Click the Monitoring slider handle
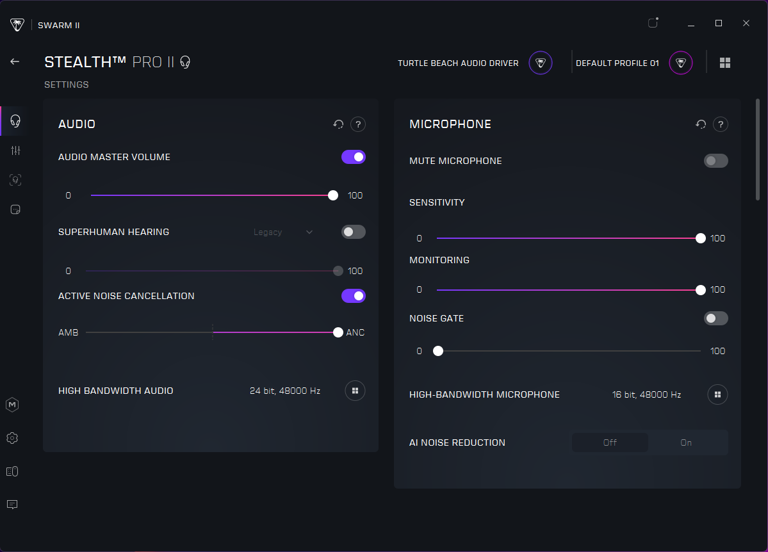The height and width of the screenshot is (552, 768). pyautogui.click(x=700, y=290)
